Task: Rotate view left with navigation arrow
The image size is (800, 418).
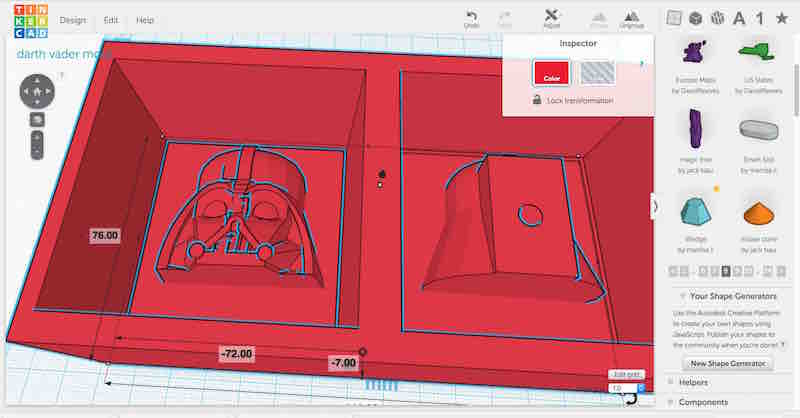Action: [x=26, y=92]
